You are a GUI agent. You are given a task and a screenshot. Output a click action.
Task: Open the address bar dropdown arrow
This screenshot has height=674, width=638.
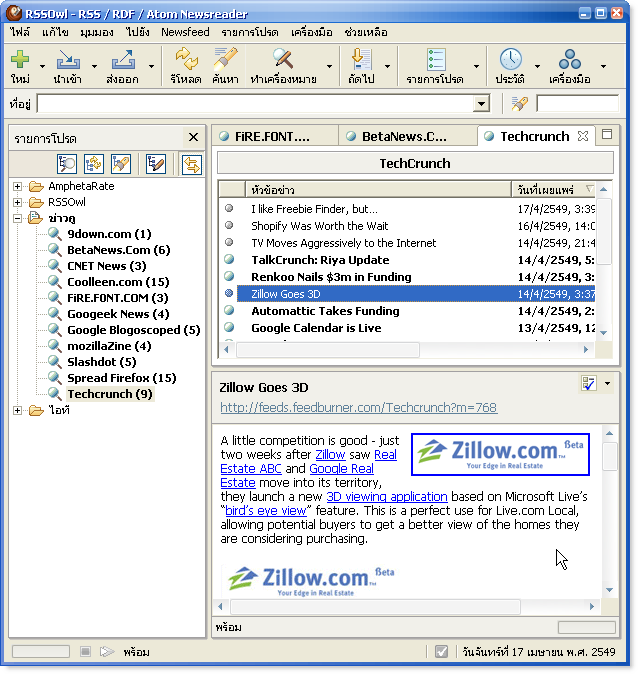482,104
